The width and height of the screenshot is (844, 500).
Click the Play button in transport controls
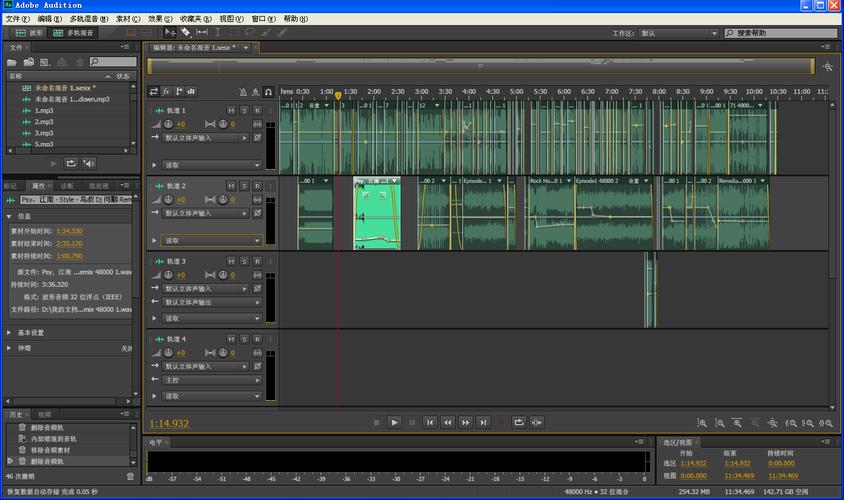[394, 423]
